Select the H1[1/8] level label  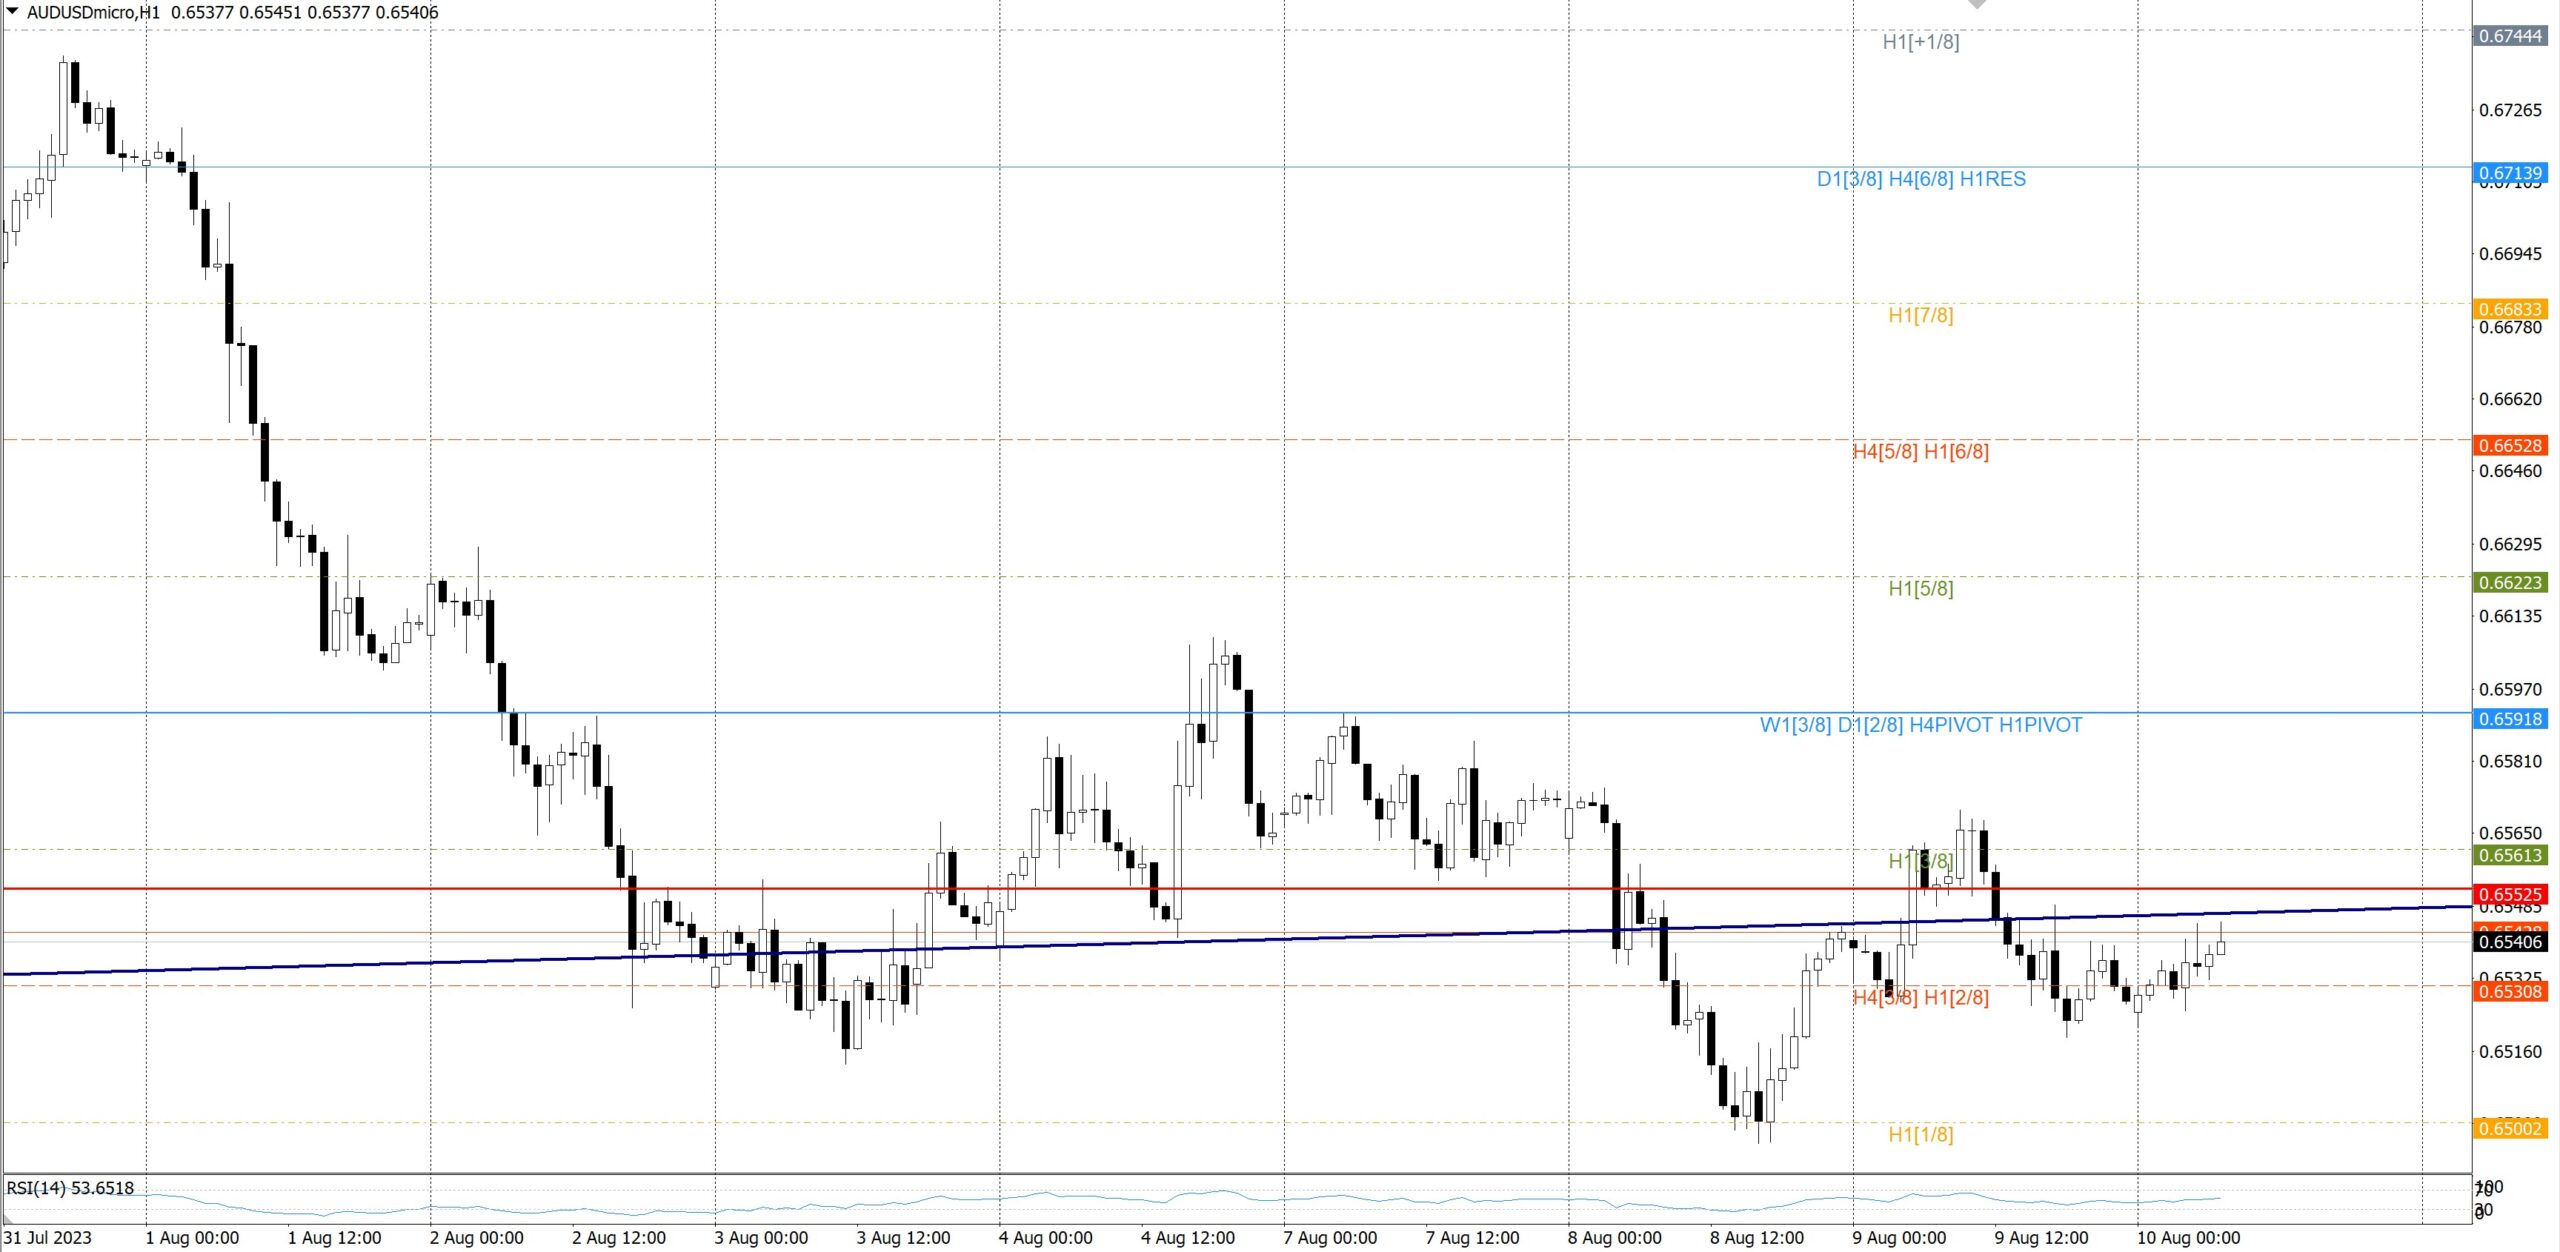click(1920, 1134)
